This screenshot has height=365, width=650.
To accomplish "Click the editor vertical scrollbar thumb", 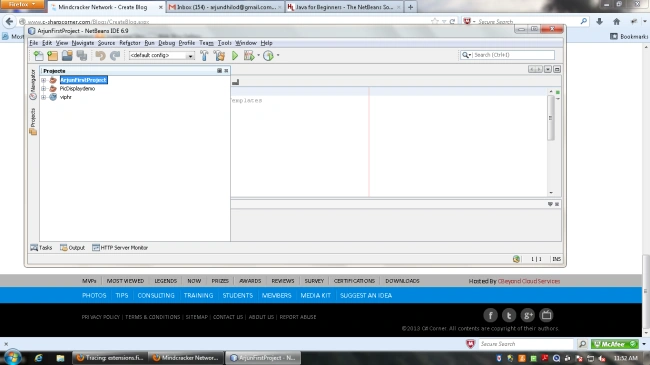I will click(x=551, y=118).
